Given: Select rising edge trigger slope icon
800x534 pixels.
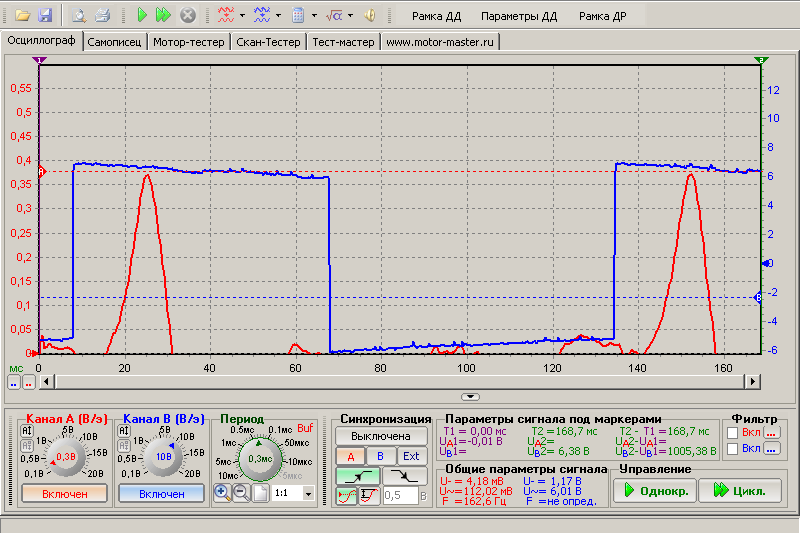Looking at the screenshot, I should click(x=357, y=476).
